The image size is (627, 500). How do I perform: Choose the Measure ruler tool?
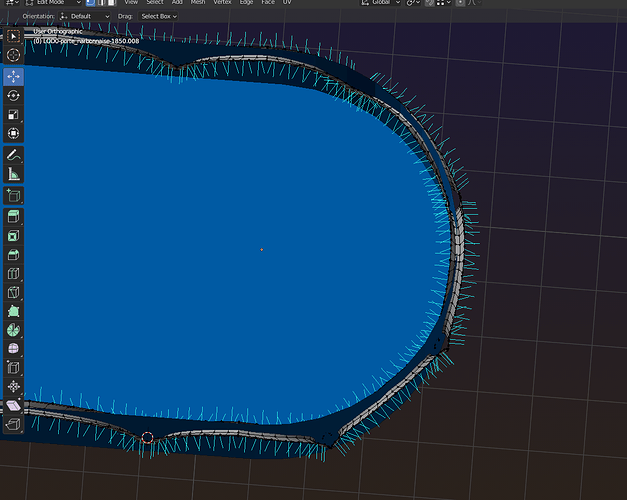13,174
